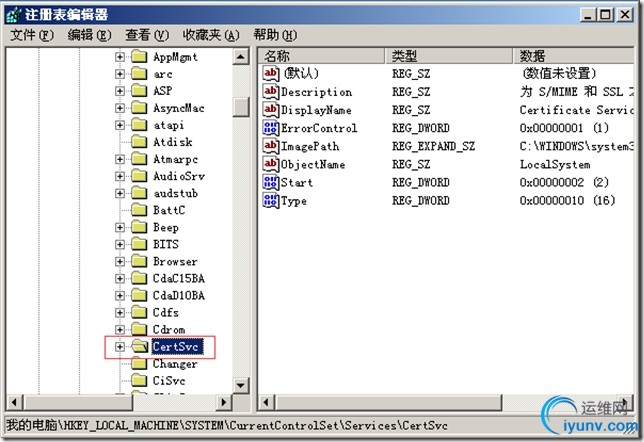Screen dimensions: 644x442
Task: Click the AudioSrv folder icon
Action: pos(139,176)
